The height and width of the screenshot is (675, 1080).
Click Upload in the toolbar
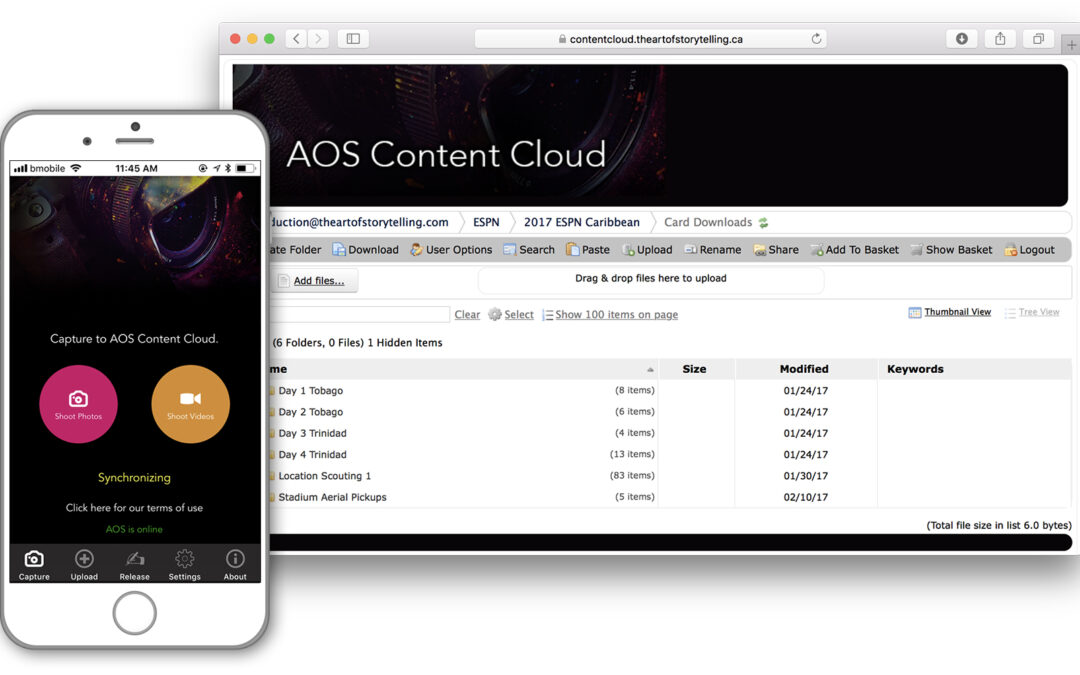(x=647, y=250)
